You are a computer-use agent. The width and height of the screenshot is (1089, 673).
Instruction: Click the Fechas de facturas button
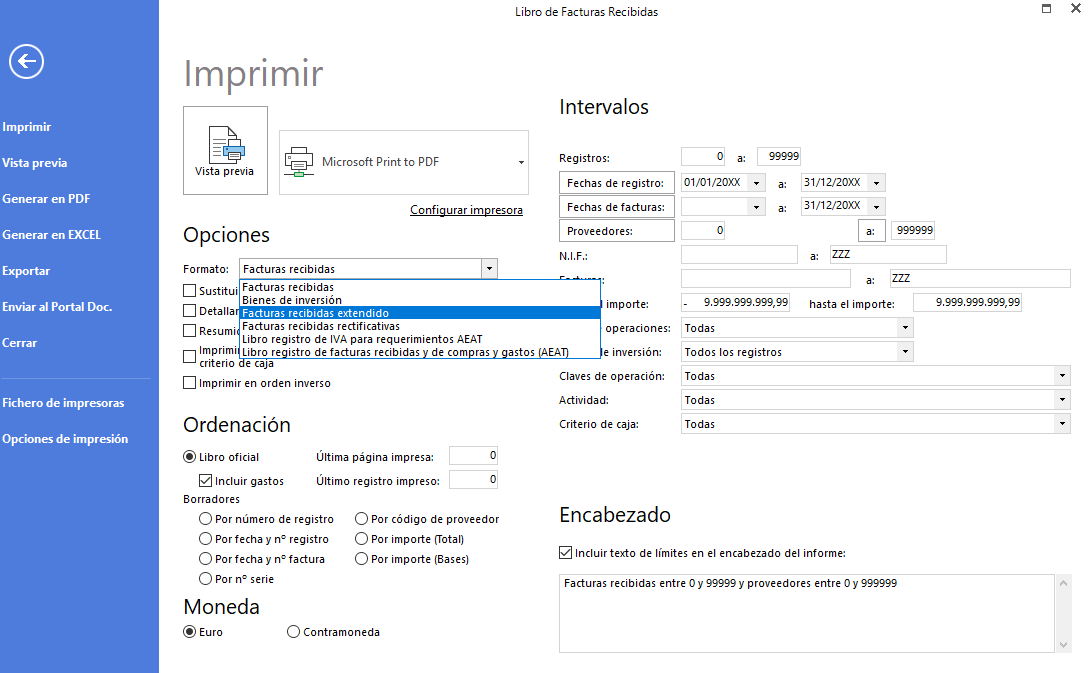[617, 207]
